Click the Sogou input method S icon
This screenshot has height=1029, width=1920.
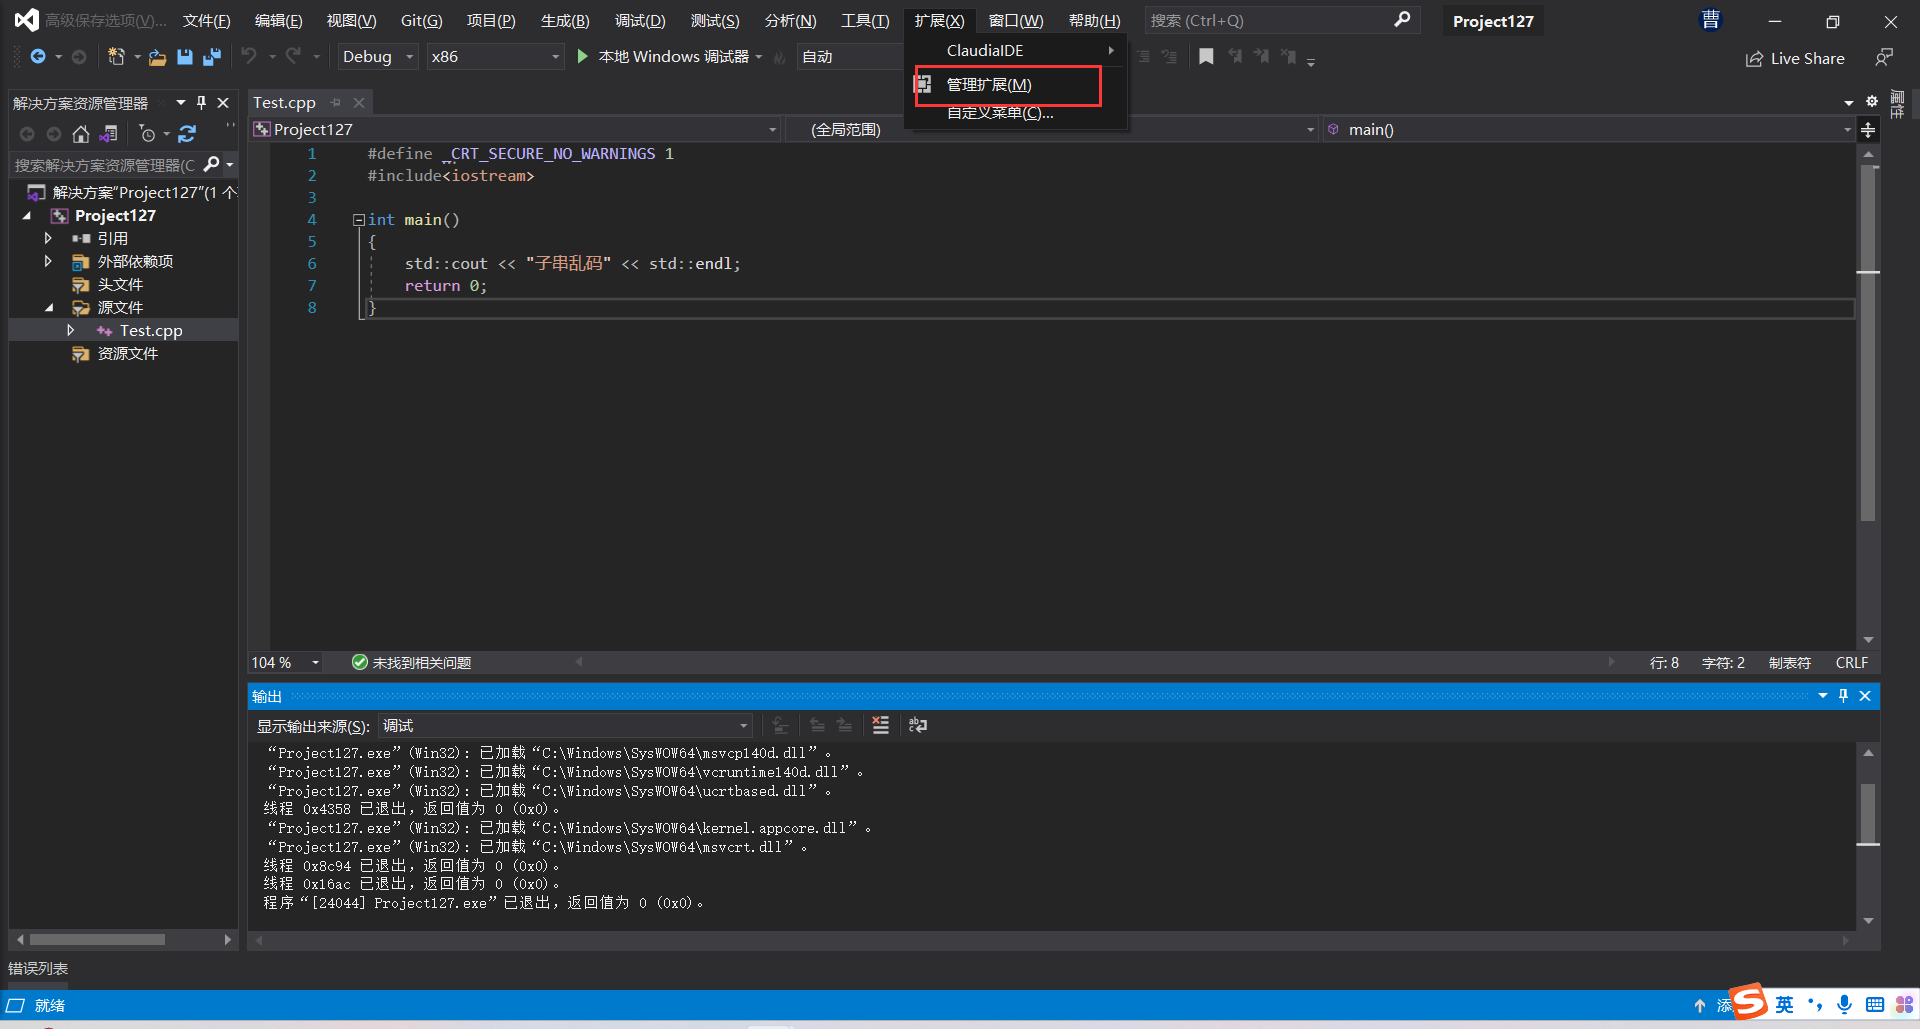1748,1001
